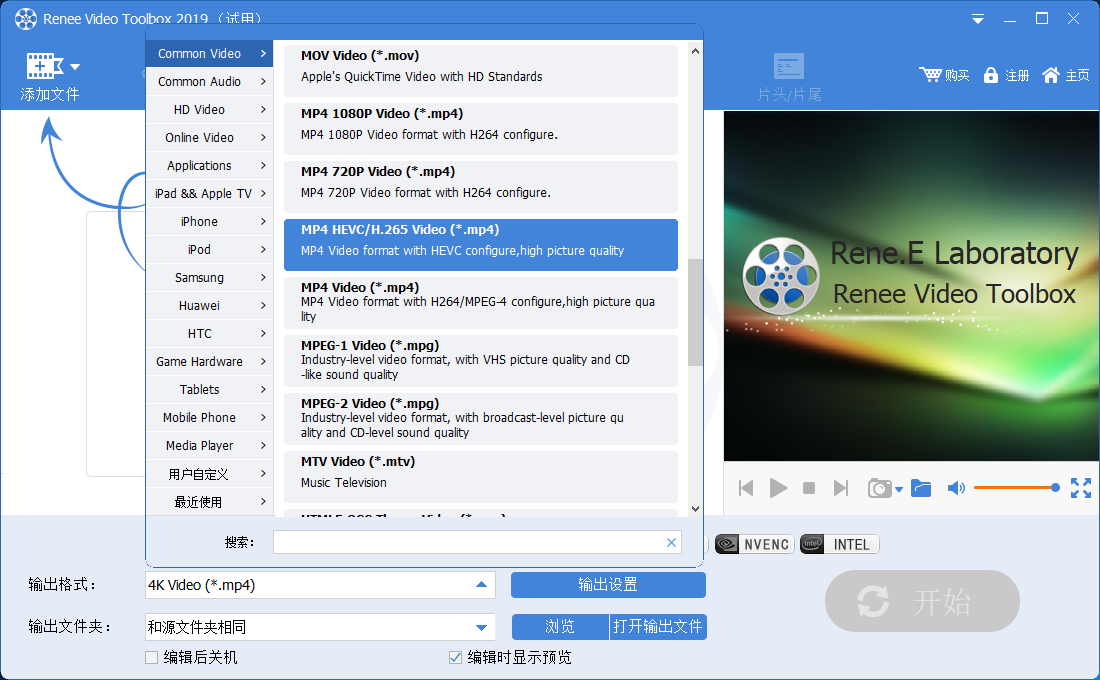Select the iPhone category

209,222
